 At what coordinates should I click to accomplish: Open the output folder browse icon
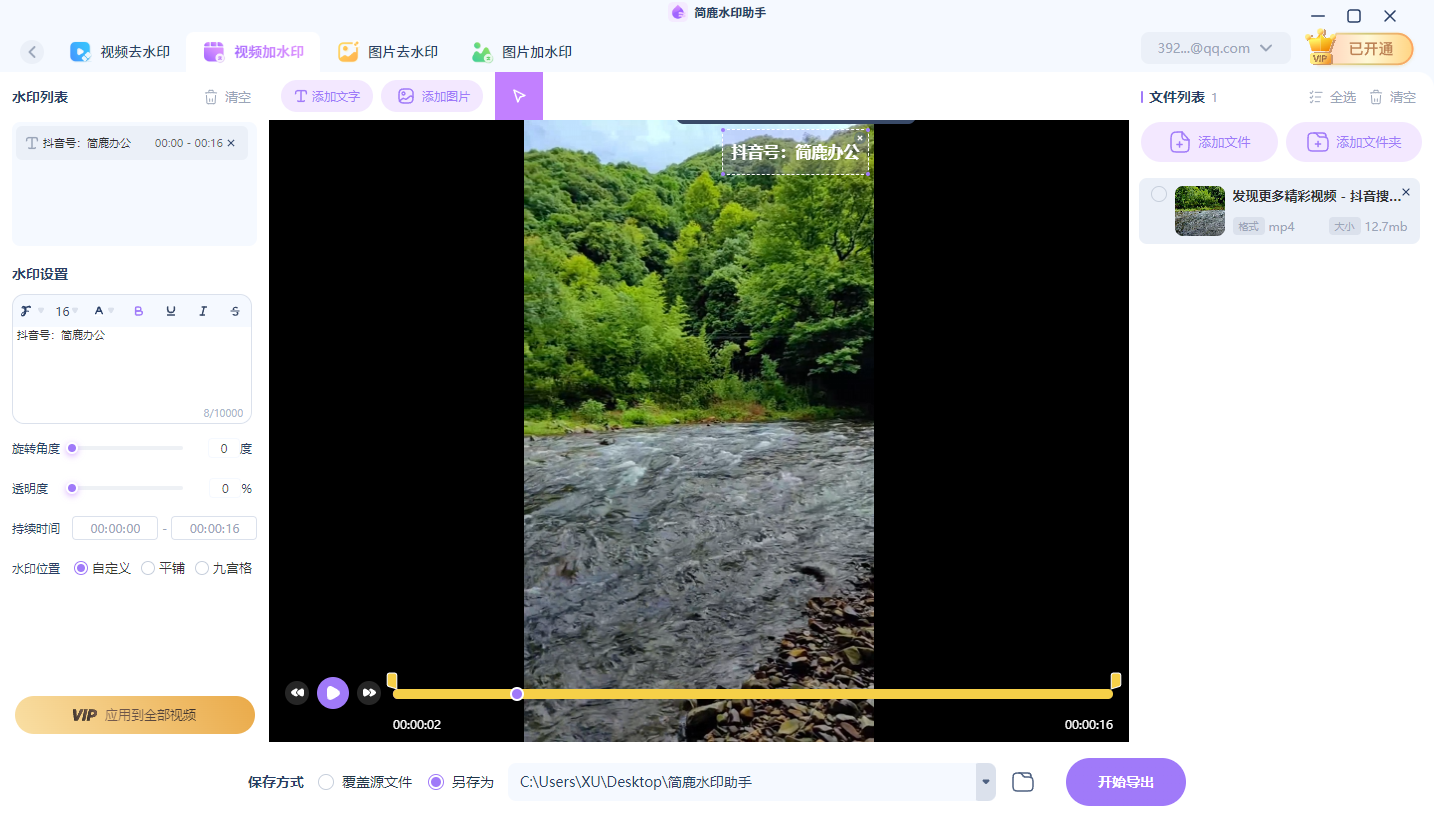[1022, 782]
